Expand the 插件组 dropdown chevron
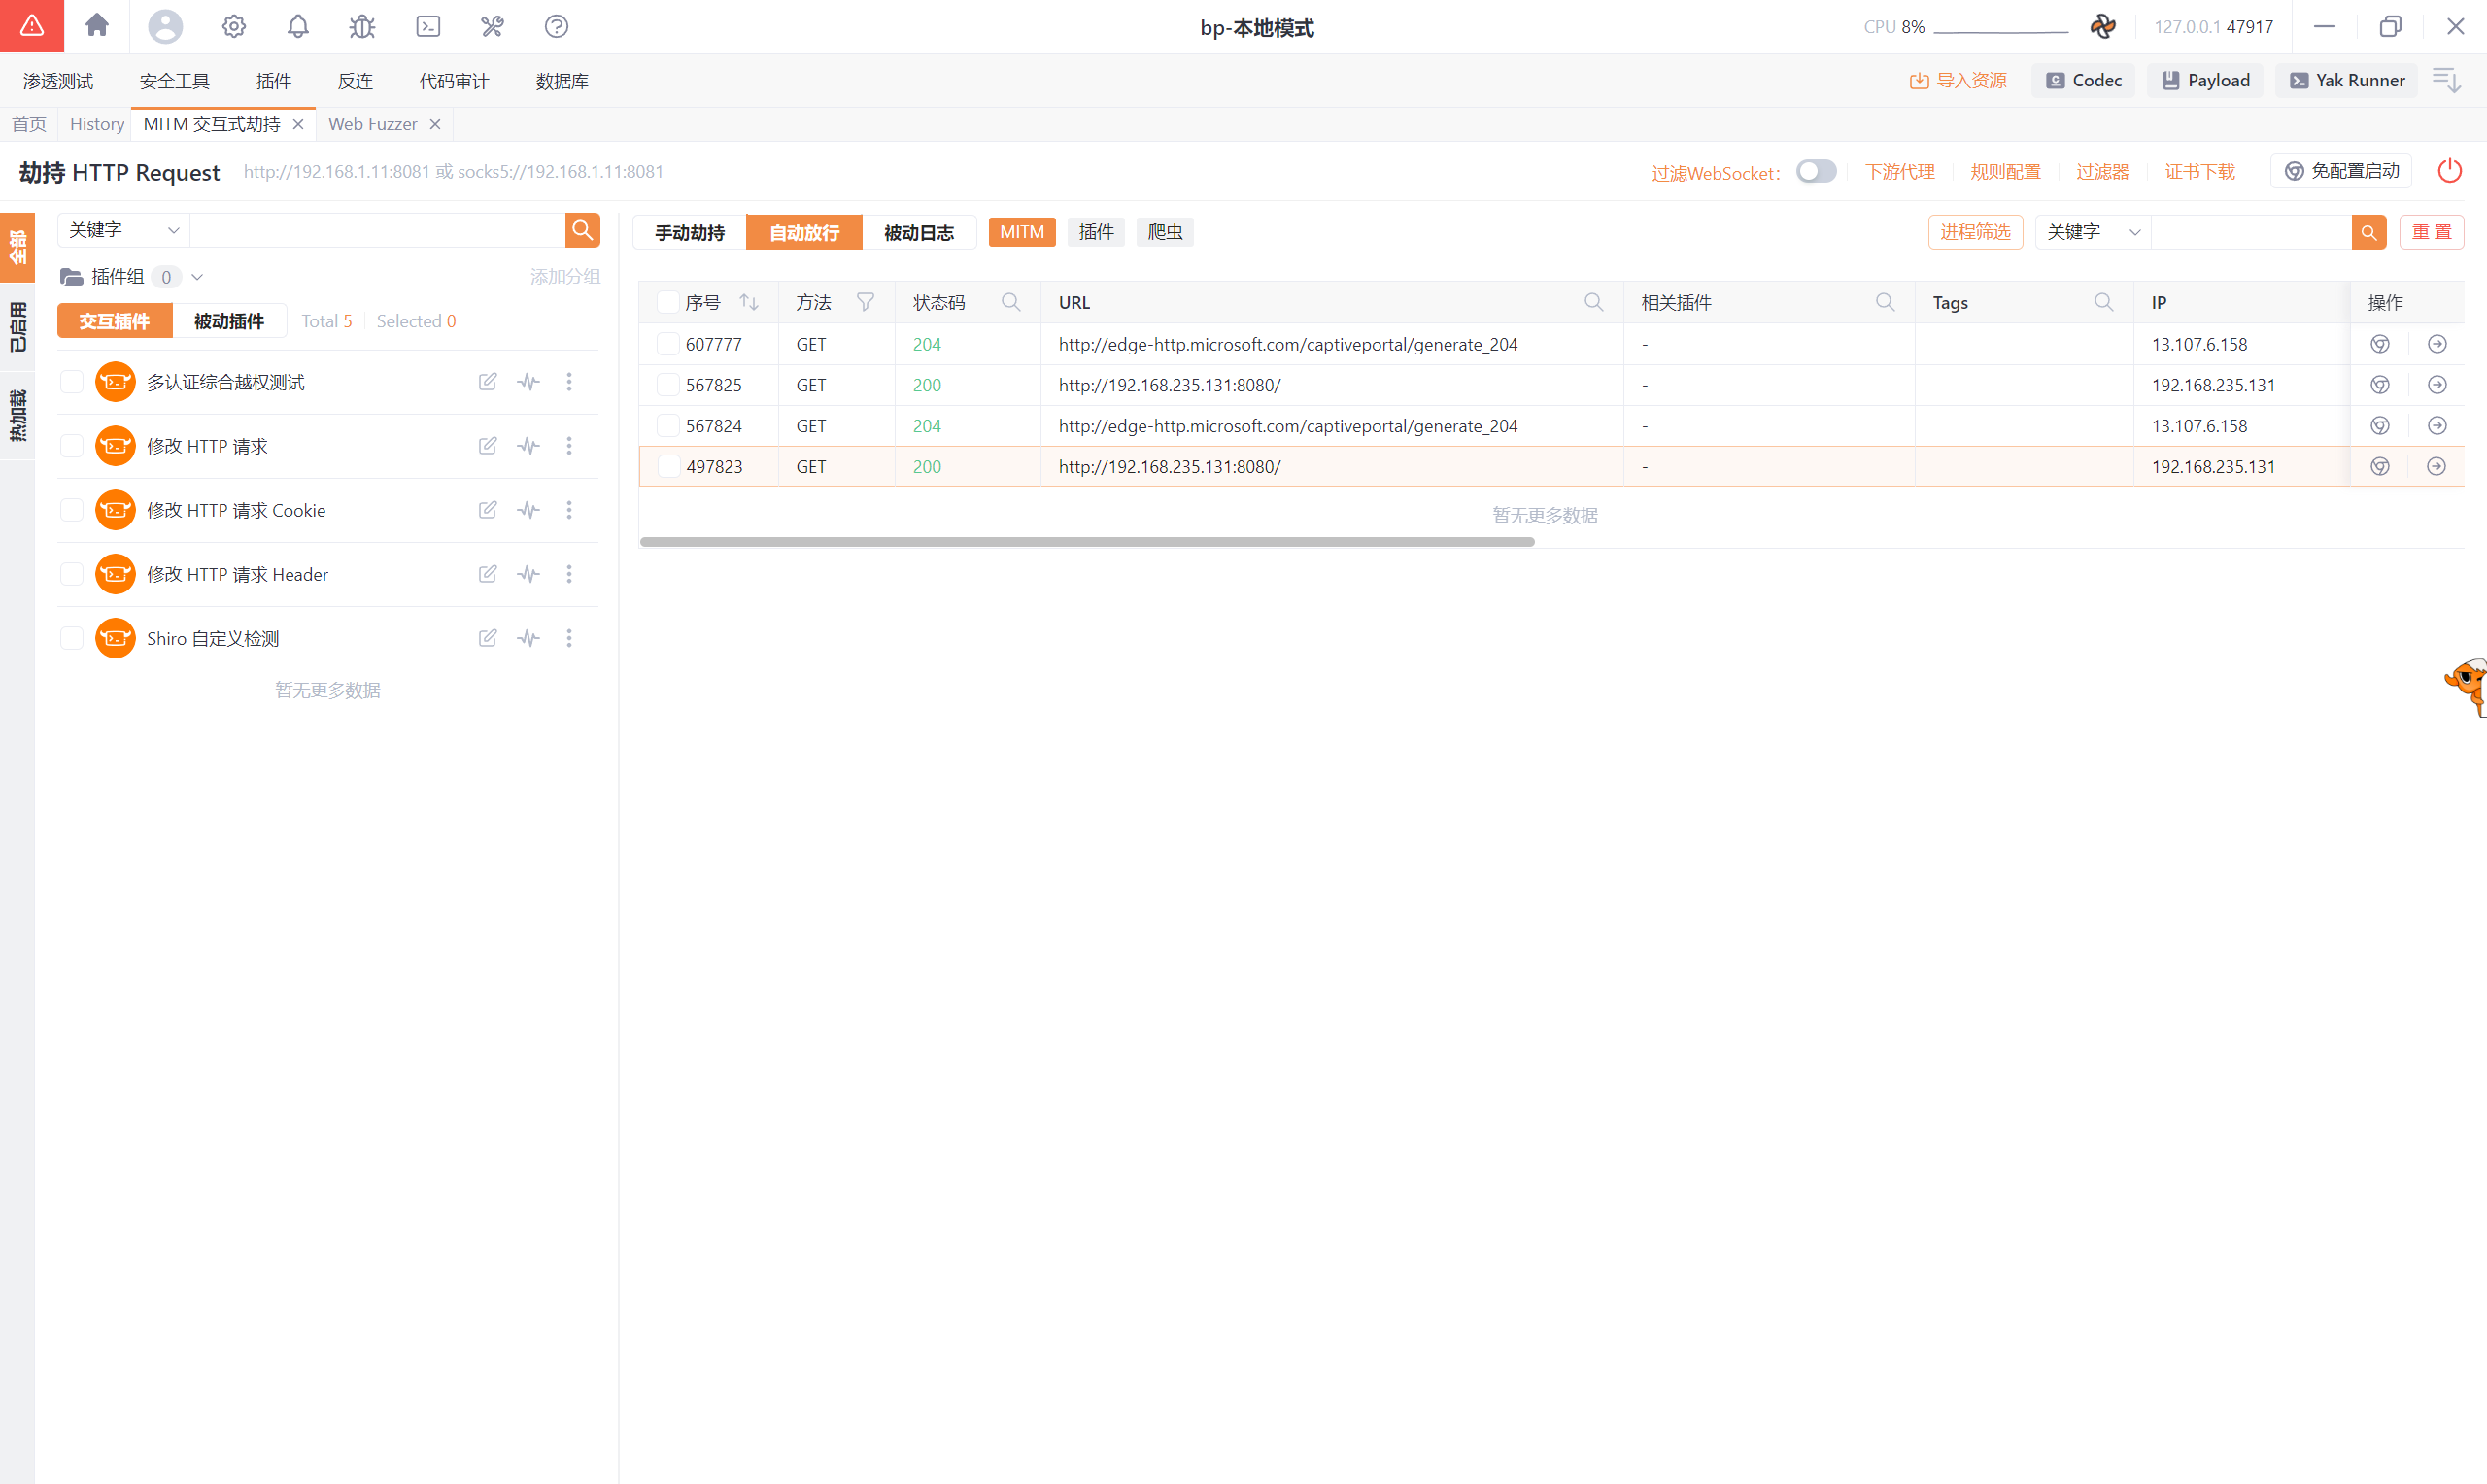This screenshot has width=2487, height=1484. [197, 277]
